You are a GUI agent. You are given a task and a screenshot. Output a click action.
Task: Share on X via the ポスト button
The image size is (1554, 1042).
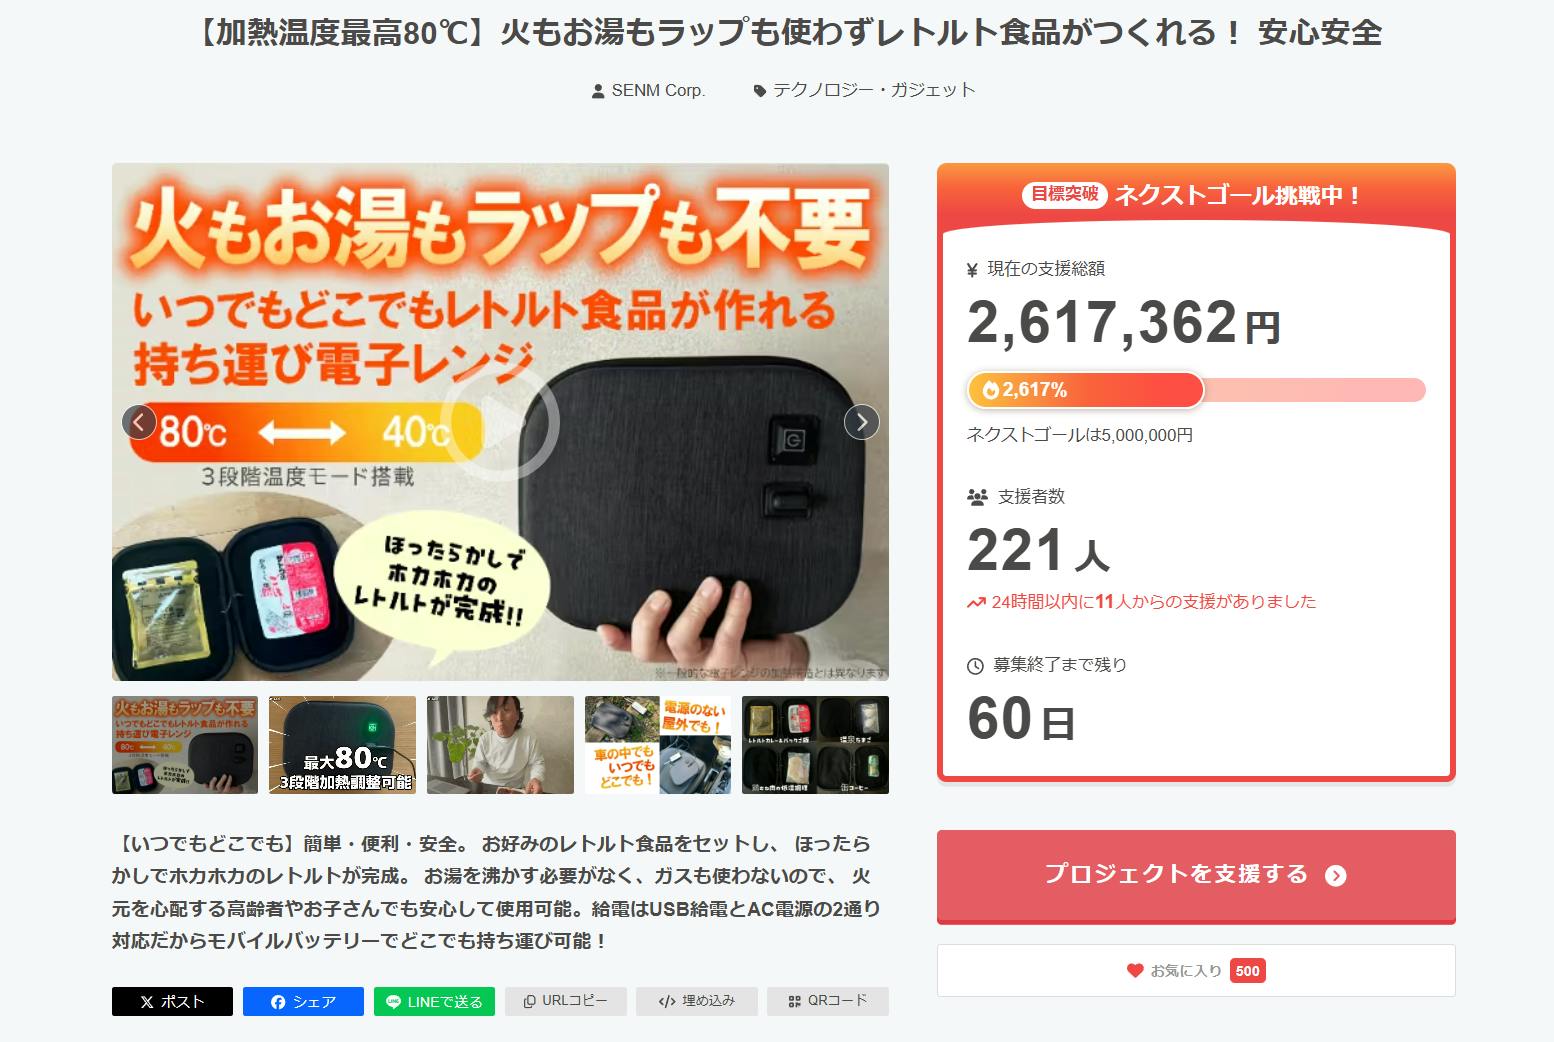coord(172,1001)
